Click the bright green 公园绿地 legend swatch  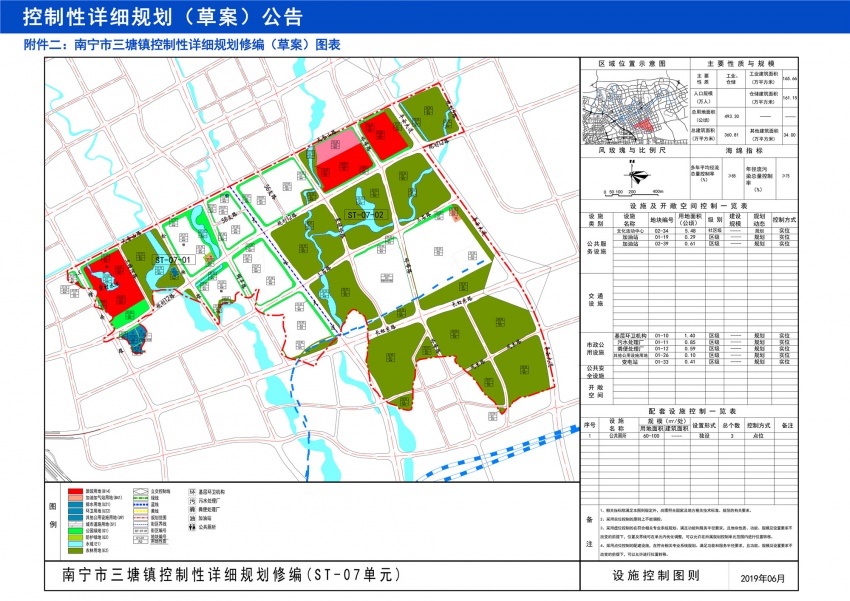point(75,531)
